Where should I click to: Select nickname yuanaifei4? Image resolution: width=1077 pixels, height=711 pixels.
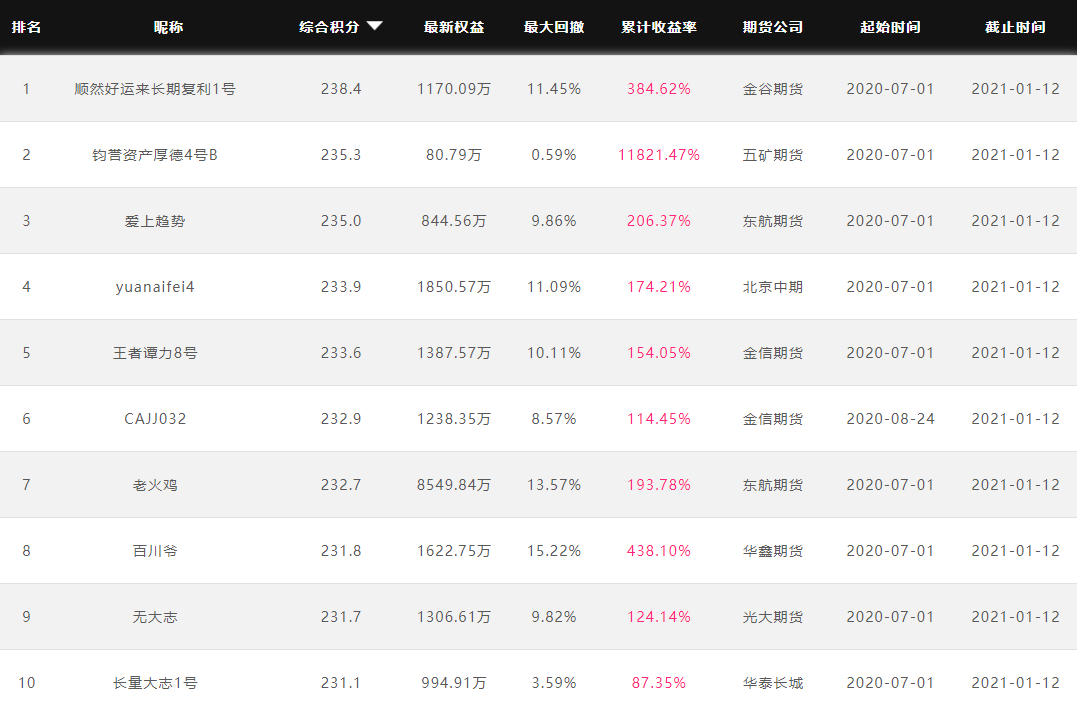pyautogui.click(x=155, y=286)
